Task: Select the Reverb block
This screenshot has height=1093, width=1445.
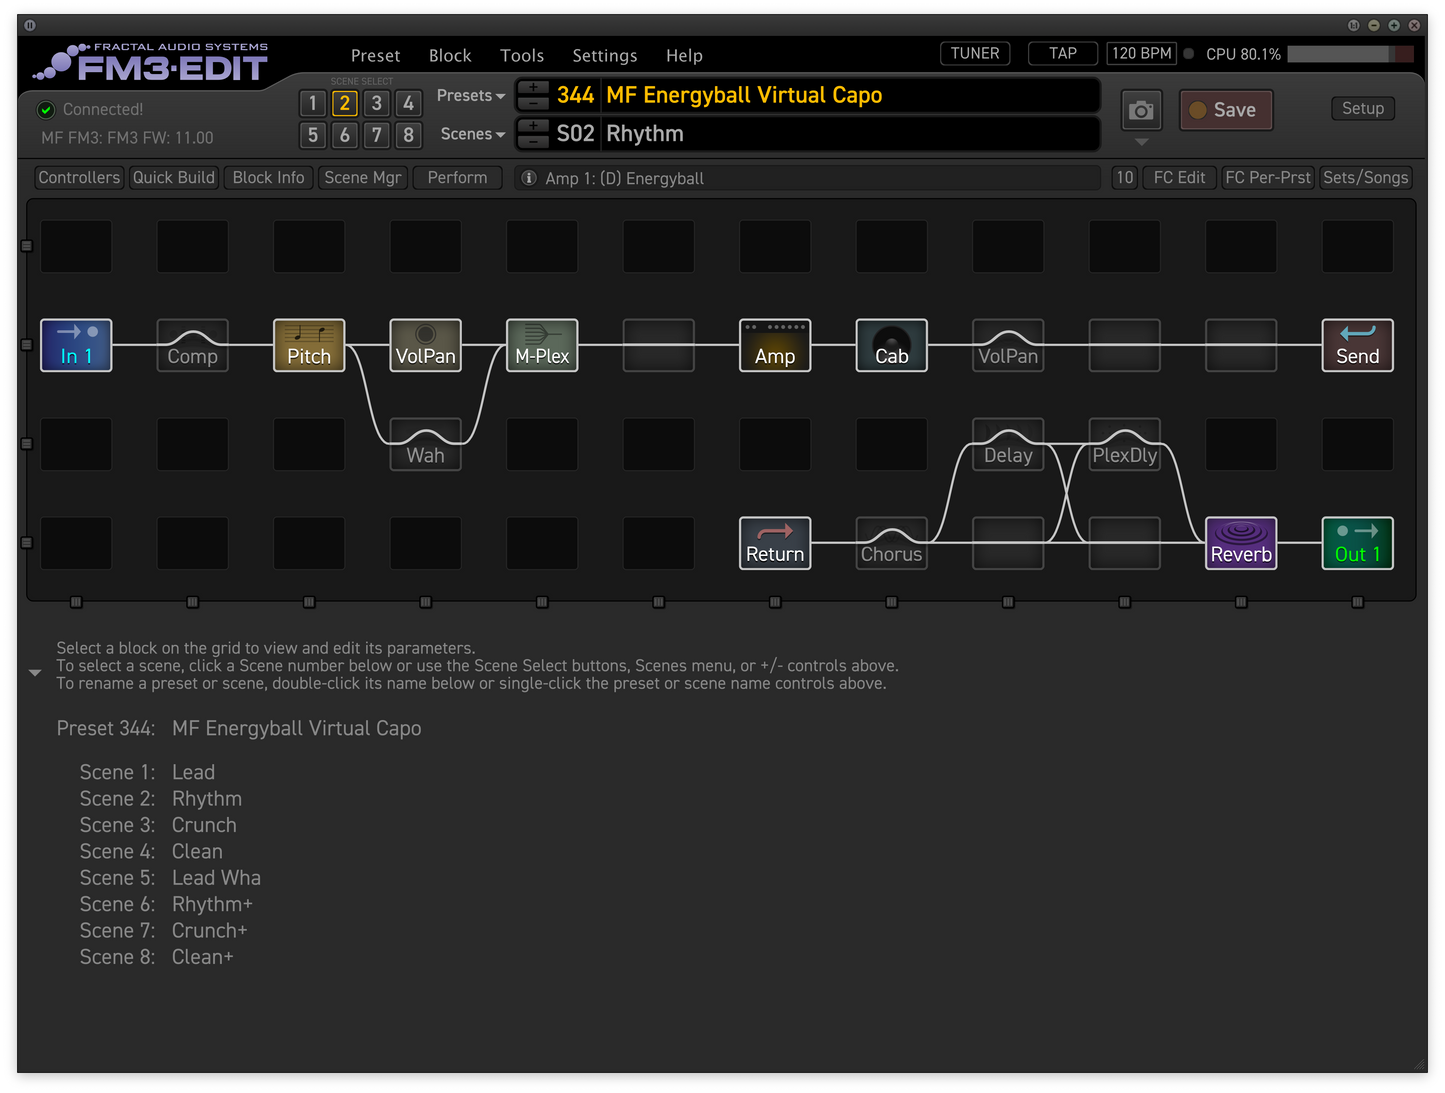Action: [1241, 543]
